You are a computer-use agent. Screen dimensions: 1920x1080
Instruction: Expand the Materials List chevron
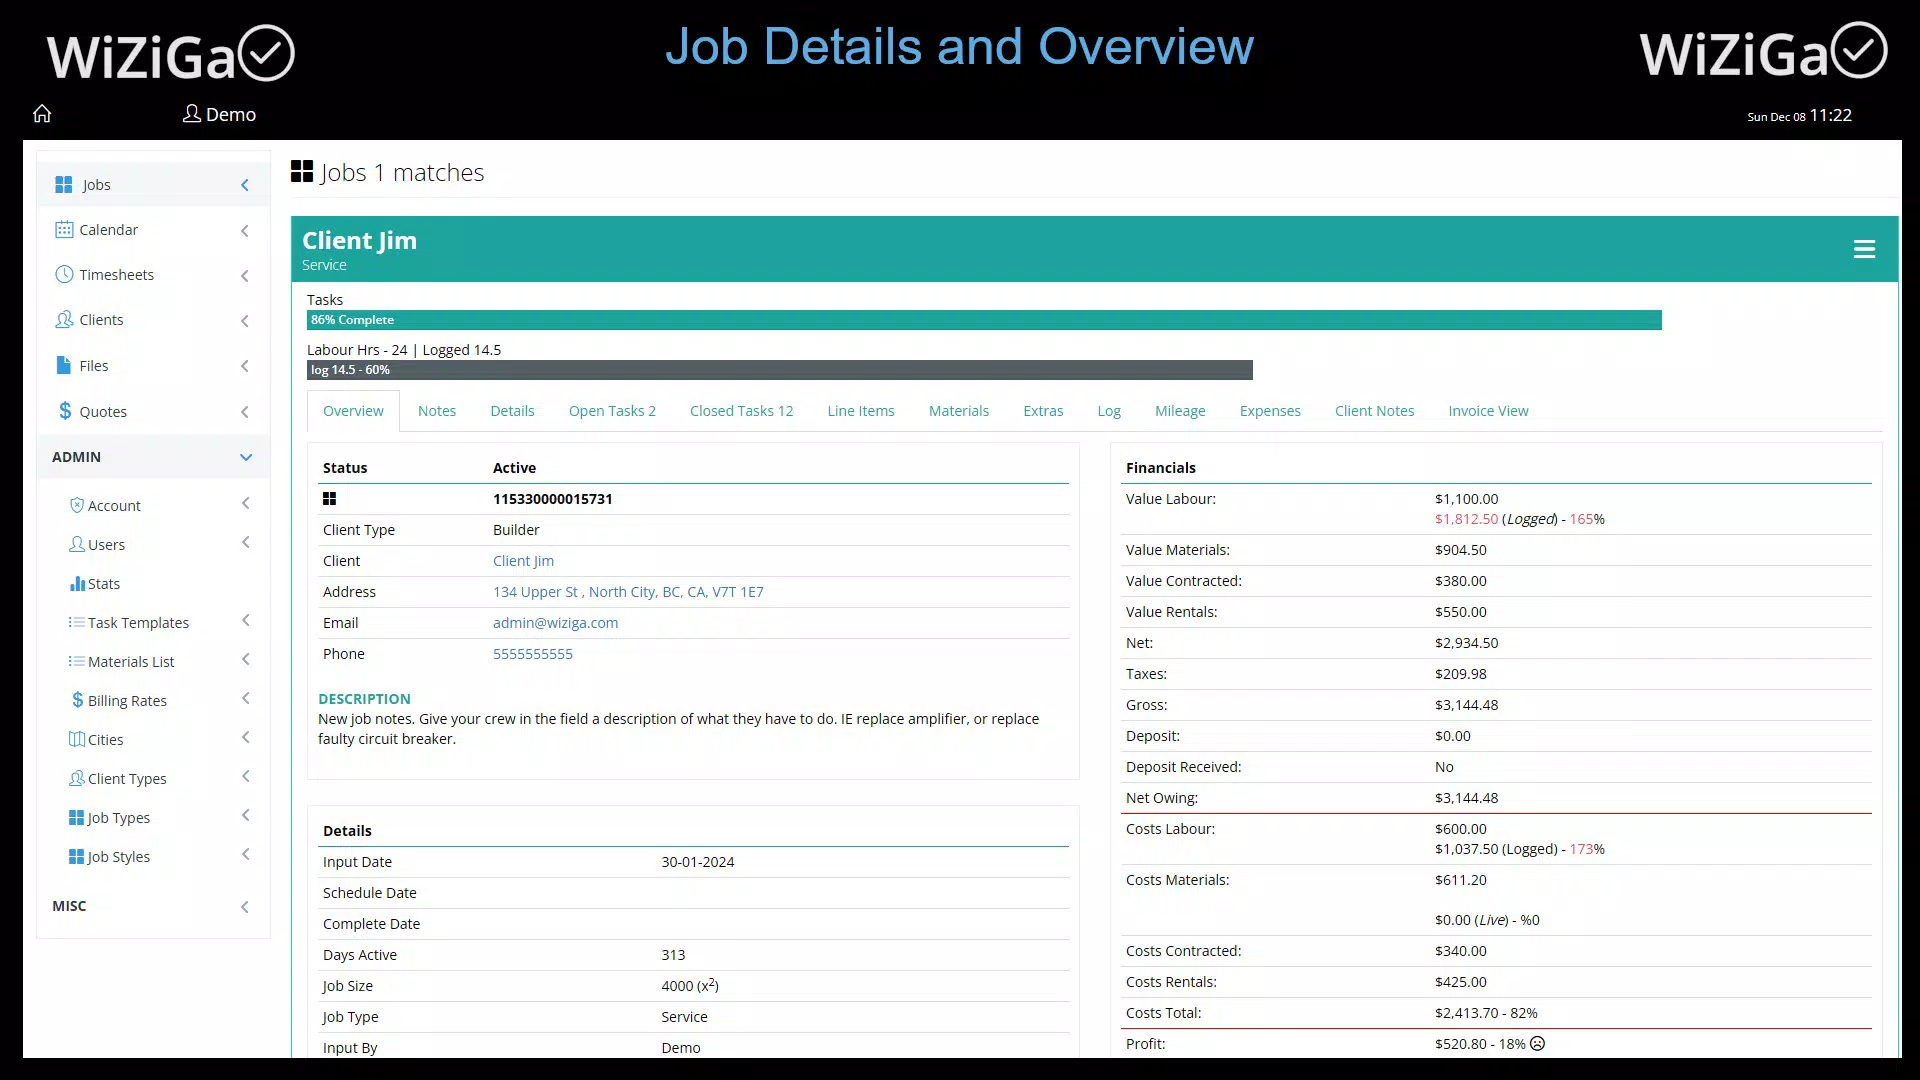[x=246, y=660]
